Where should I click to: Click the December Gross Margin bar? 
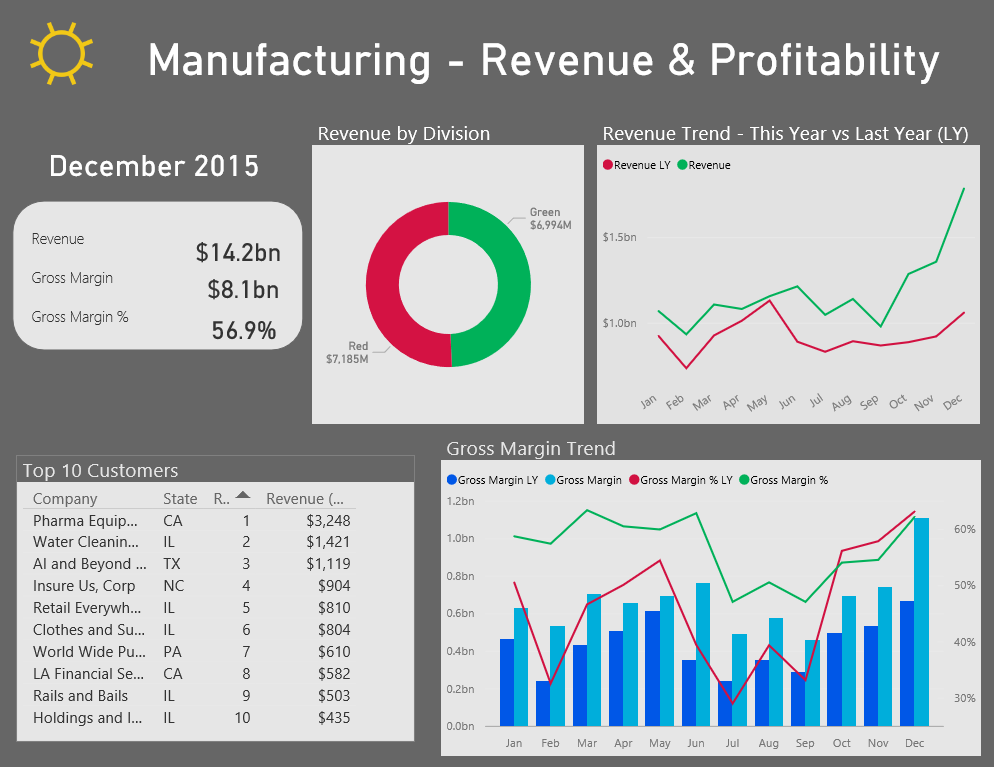coord(921,620)
